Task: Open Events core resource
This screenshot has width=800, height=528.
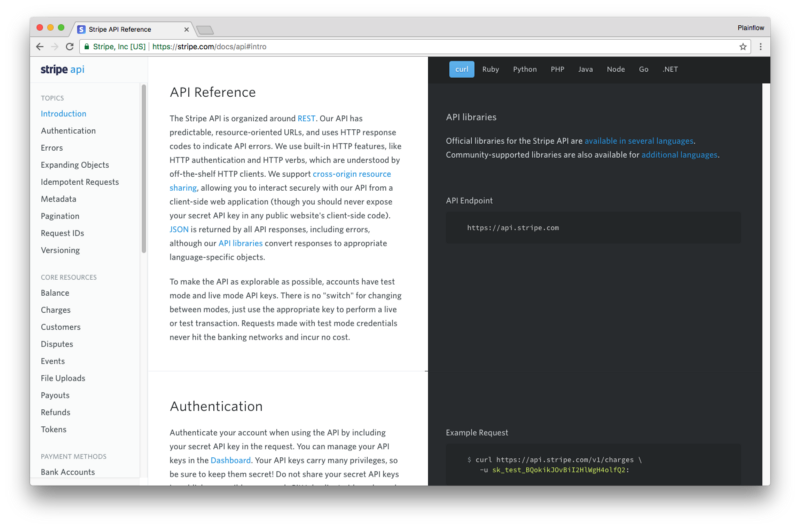Action: click(x=53, y=361)
